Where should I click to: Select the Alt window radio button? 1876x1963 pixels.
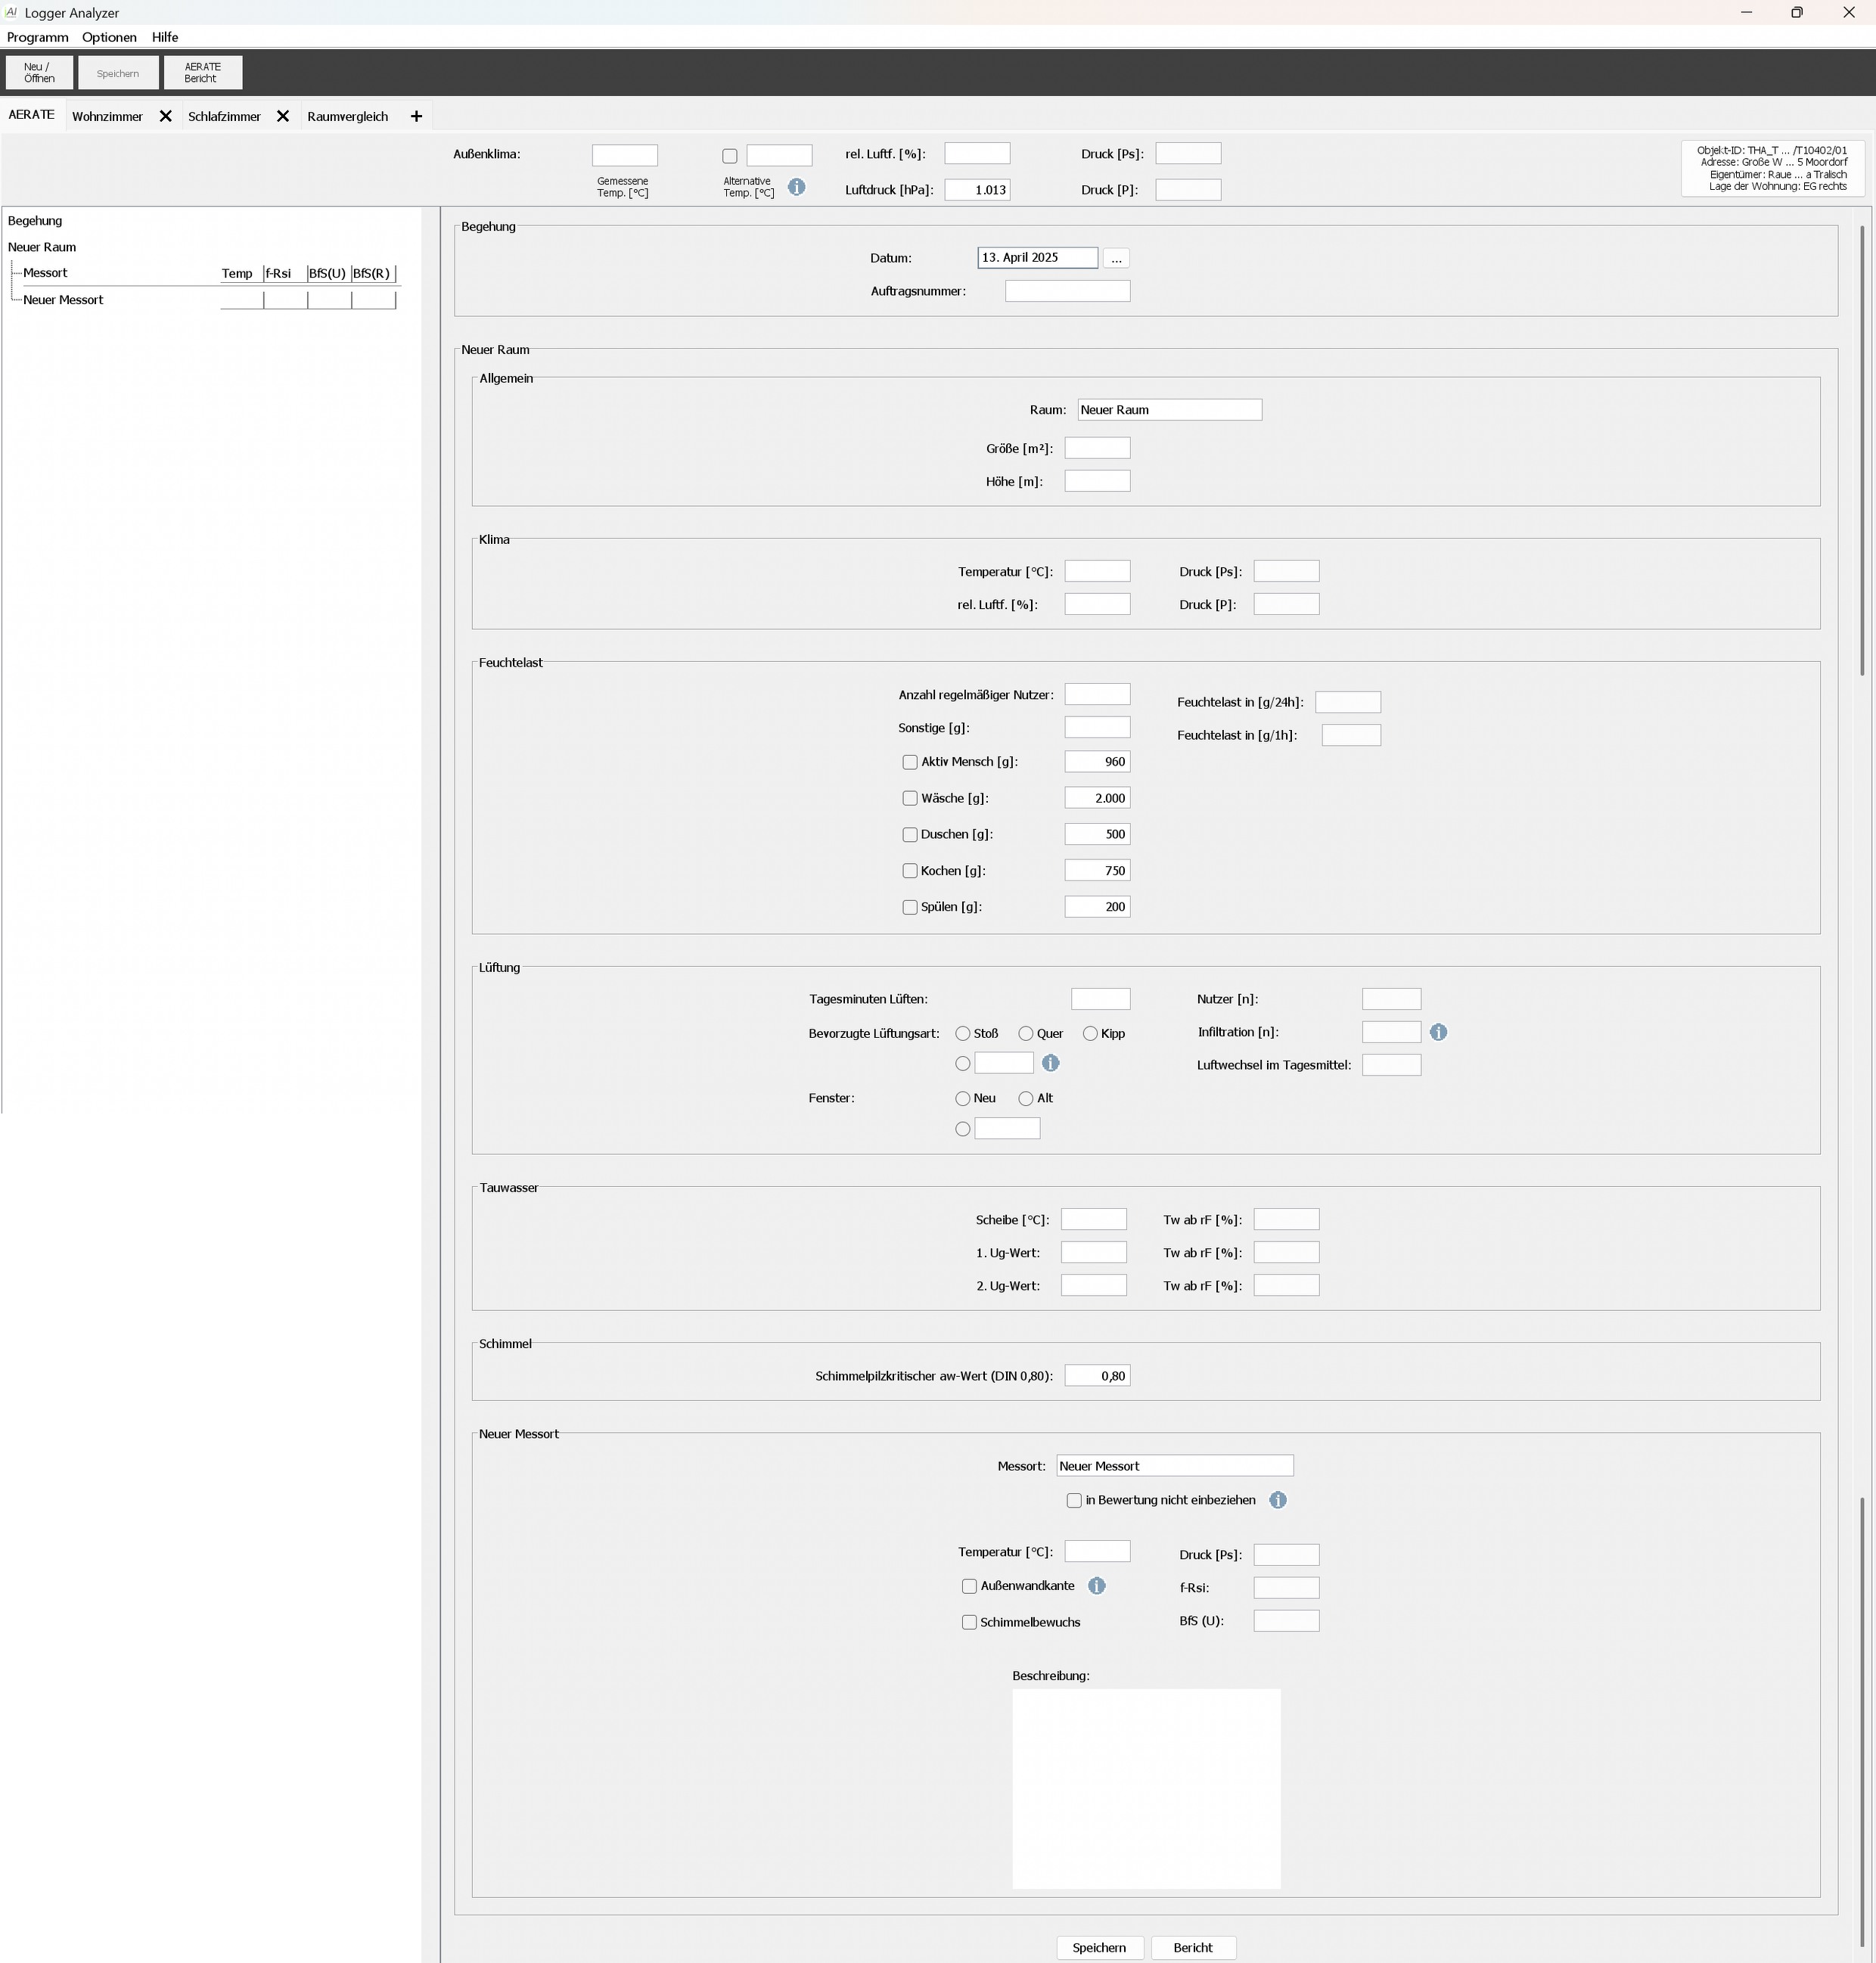1025,1098
